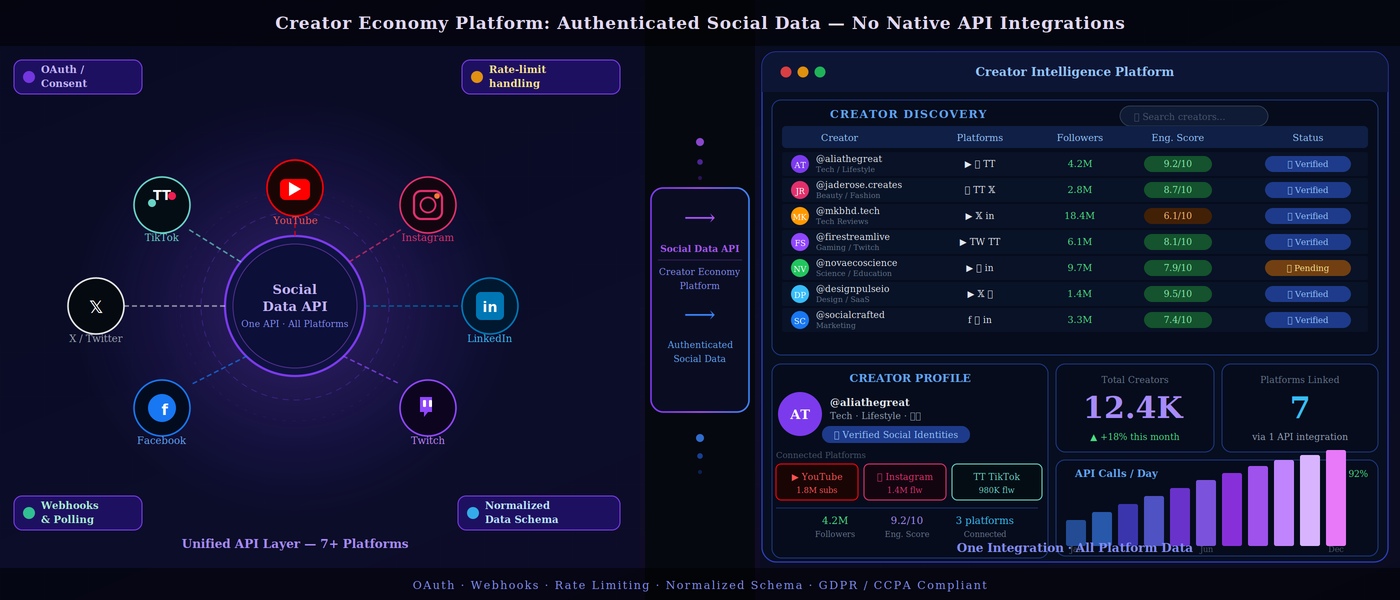
Task: Click the green window dot
Action: (x=820, y=72)
